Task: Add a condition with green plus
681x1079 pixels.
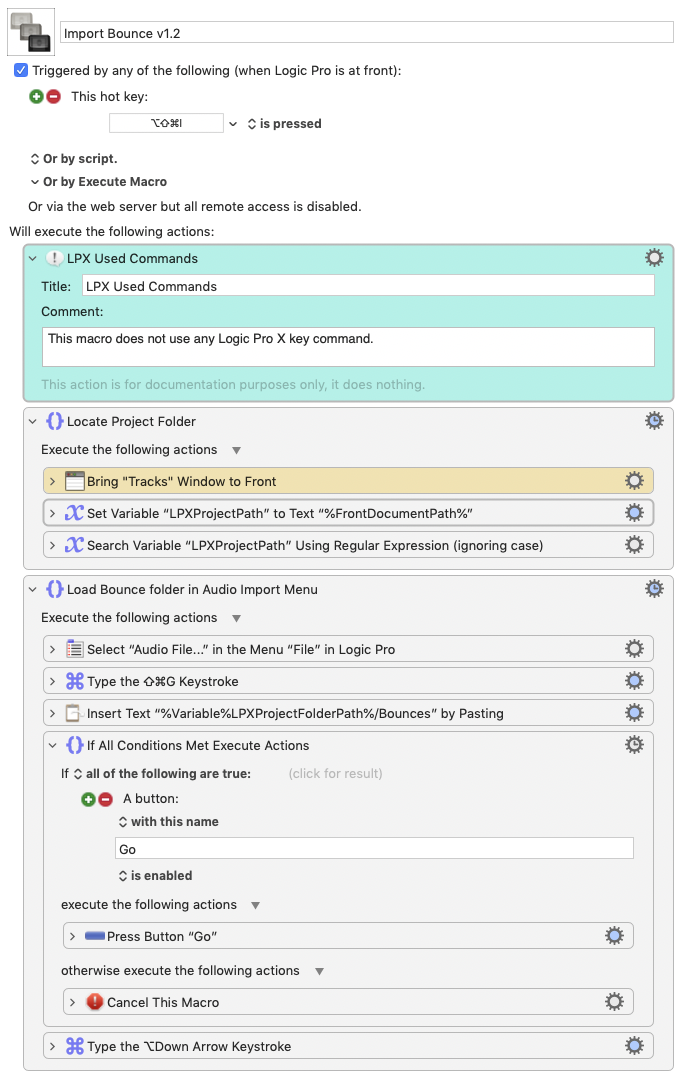Action: (x=88, y=799)
